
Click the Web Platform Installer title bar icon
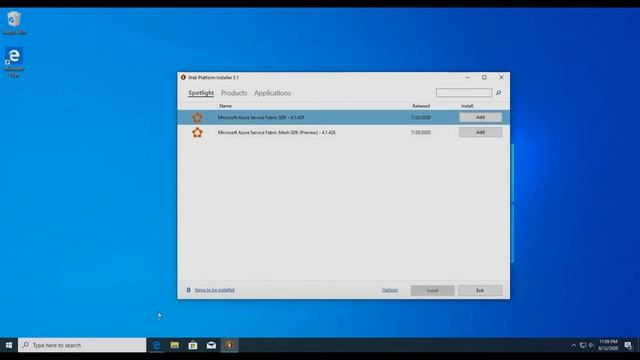coord(183,77)
